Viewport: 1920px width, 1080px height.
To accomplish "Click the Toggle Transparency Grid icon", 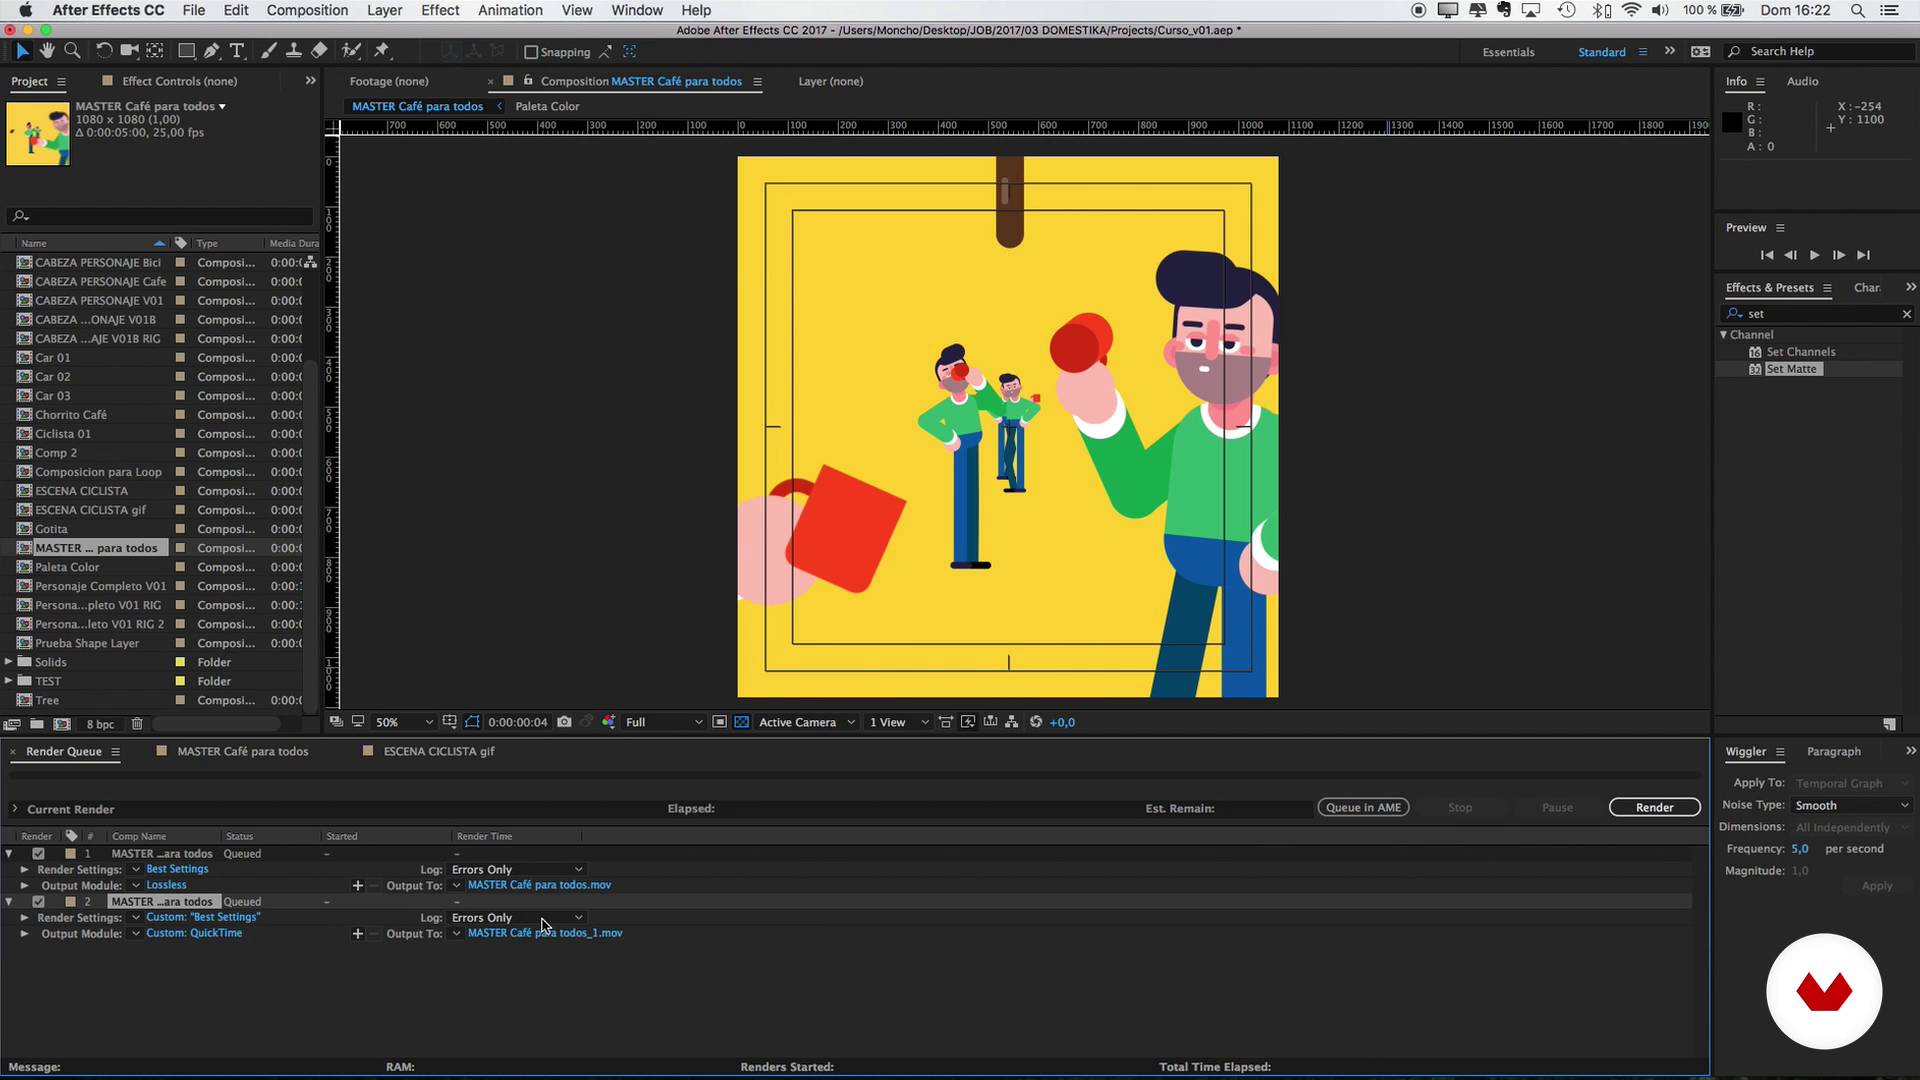I will pos(742,721).
